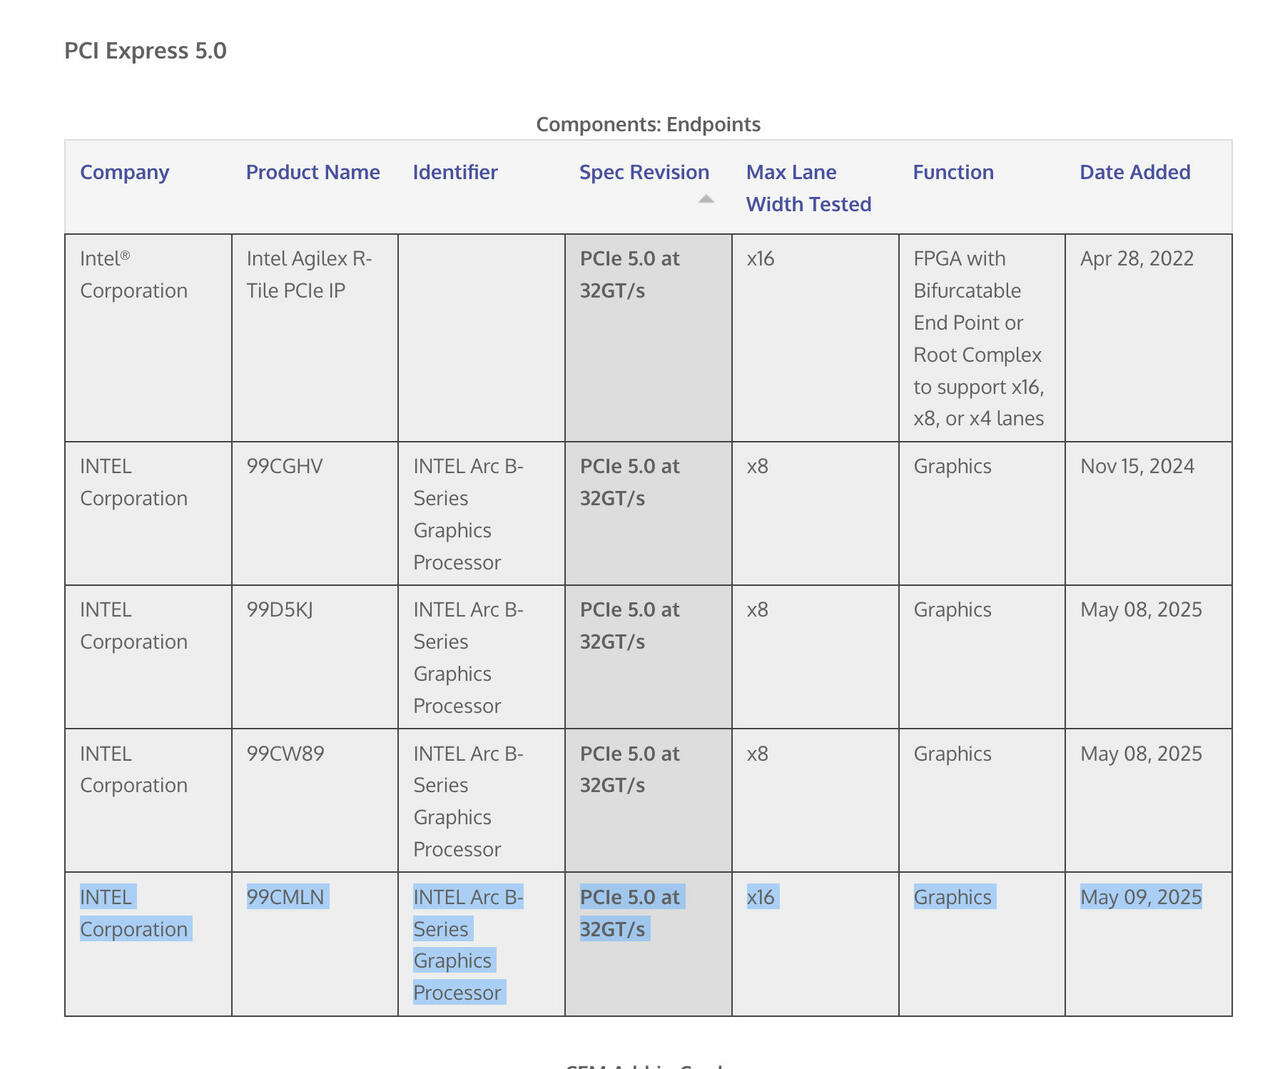Click product name 99CGHV
The image size is (1280, 1069).
tap(284, 466)
